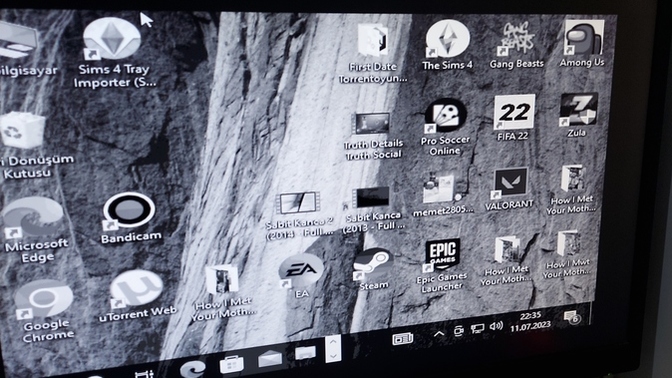Open the network status tray icon
This screenshot has width=672, height=378.
coord(477,328)
